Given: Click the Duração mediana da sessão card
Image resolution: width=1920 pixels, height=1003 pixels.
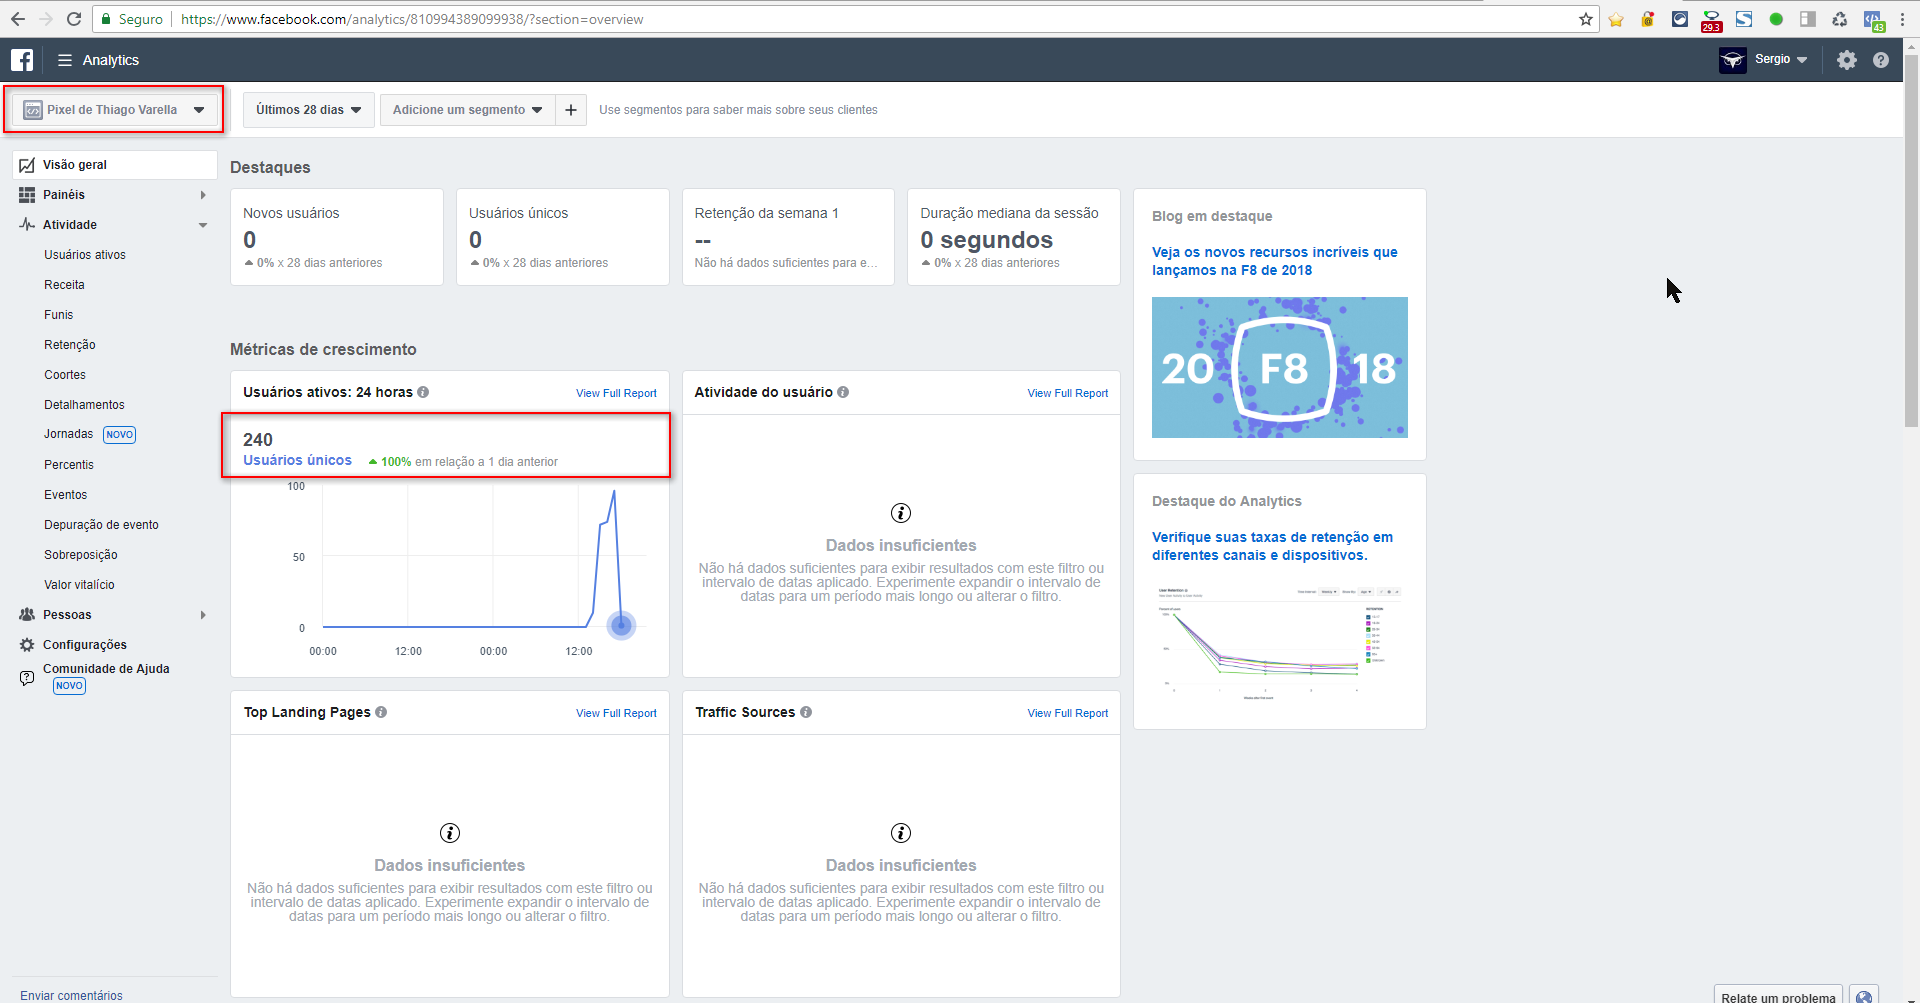Looking at the screenshot, I should [x=1014, y=237].
